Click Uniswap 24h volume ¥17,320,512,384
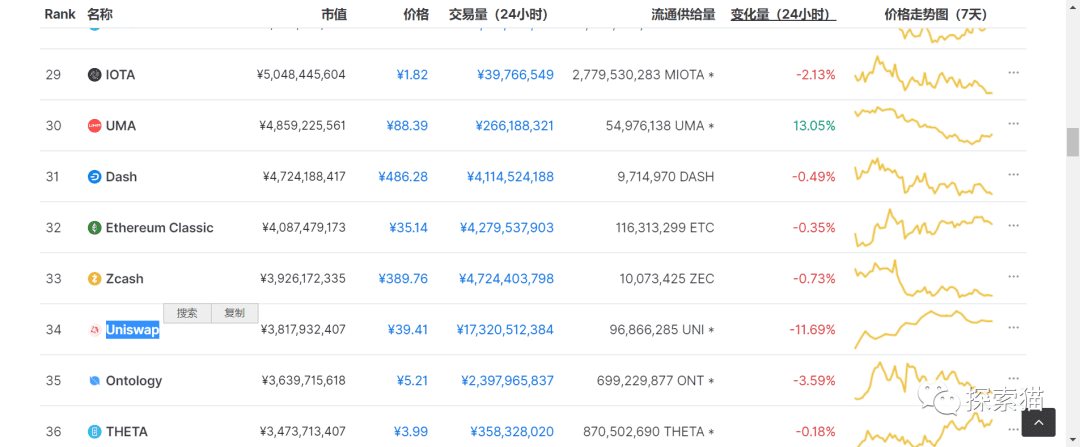The image size is (1080, 447). pyautogui.click(x=505, y=330)
